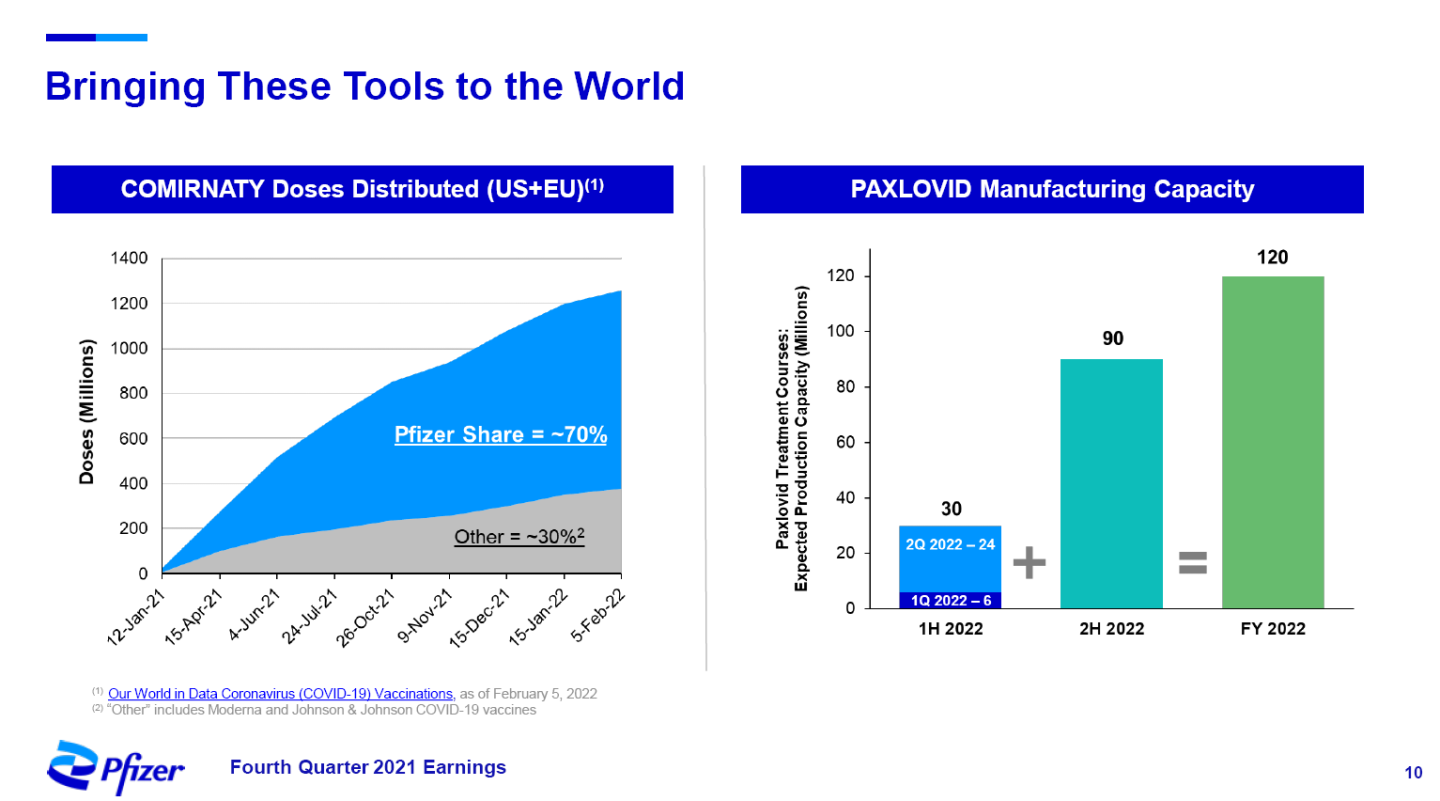Select the "as of February 5, 2022" footnote text
Viewport: 1440px width, 801px height.
pos(529,694)
